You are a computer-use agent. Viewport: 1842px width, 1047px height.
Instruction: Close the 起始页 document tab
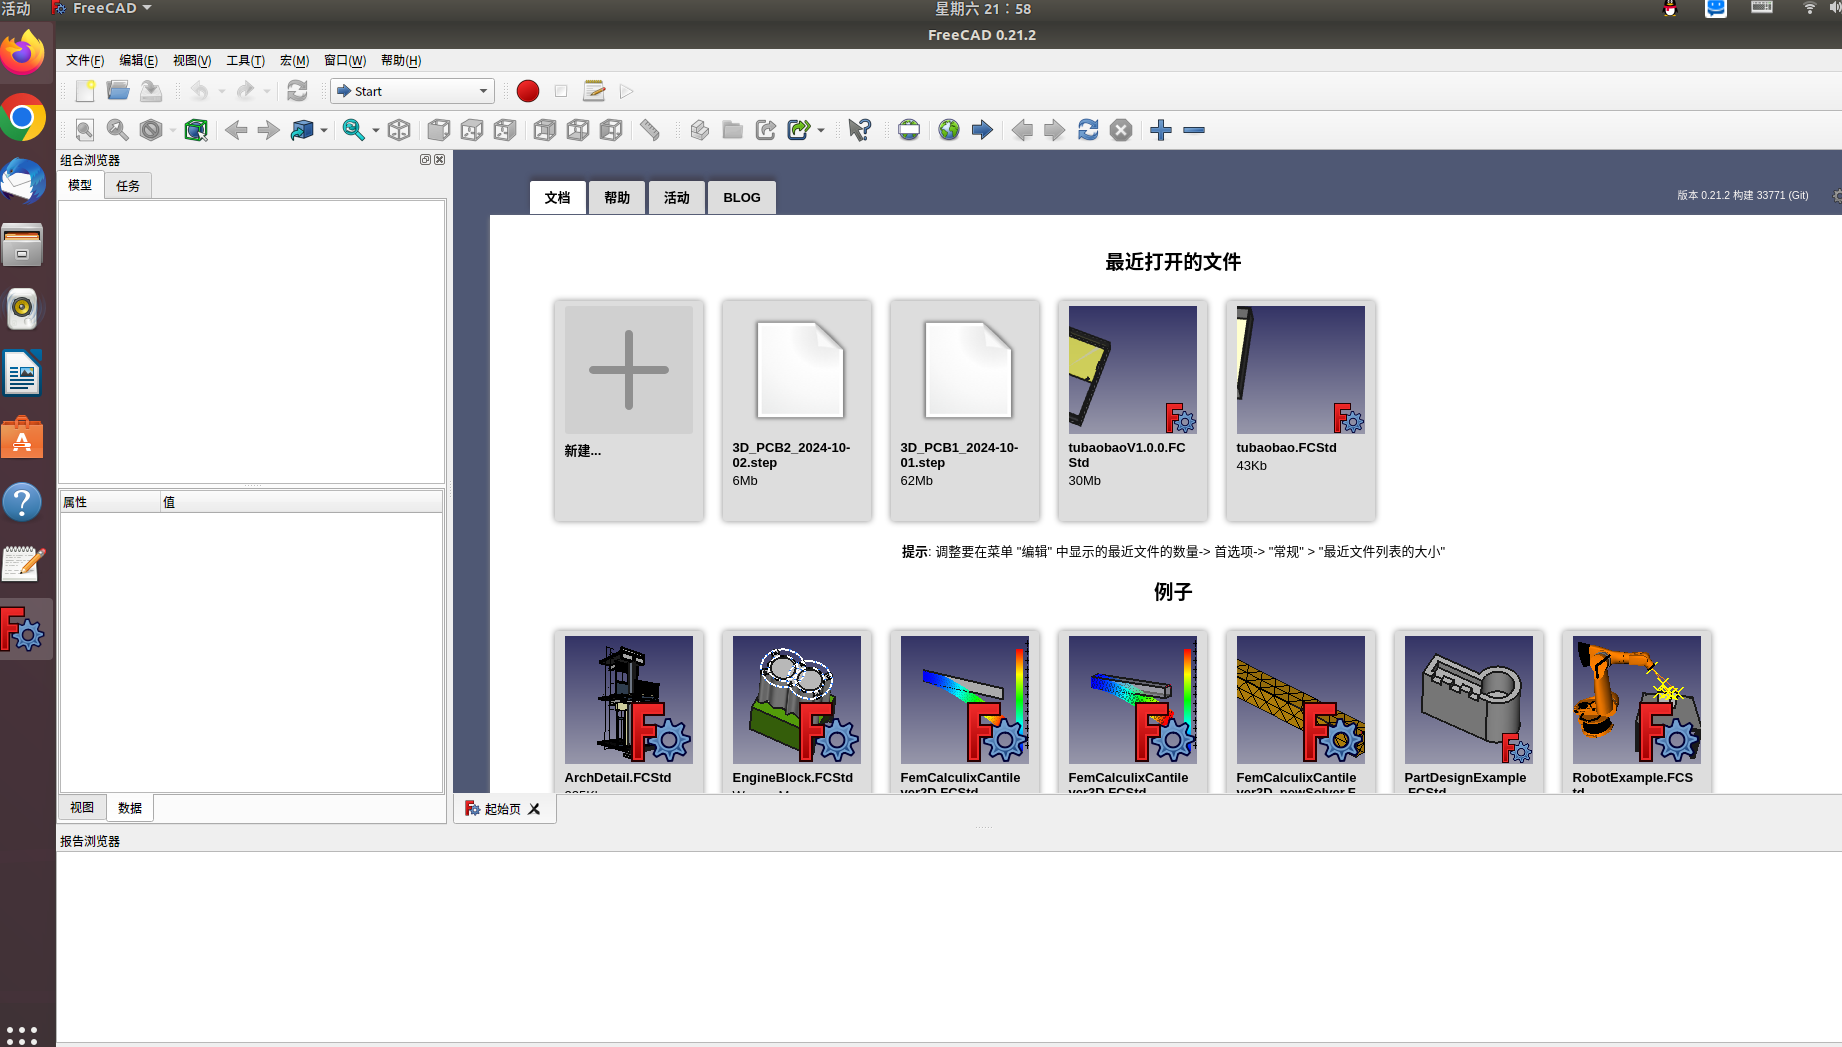[535, 809]
